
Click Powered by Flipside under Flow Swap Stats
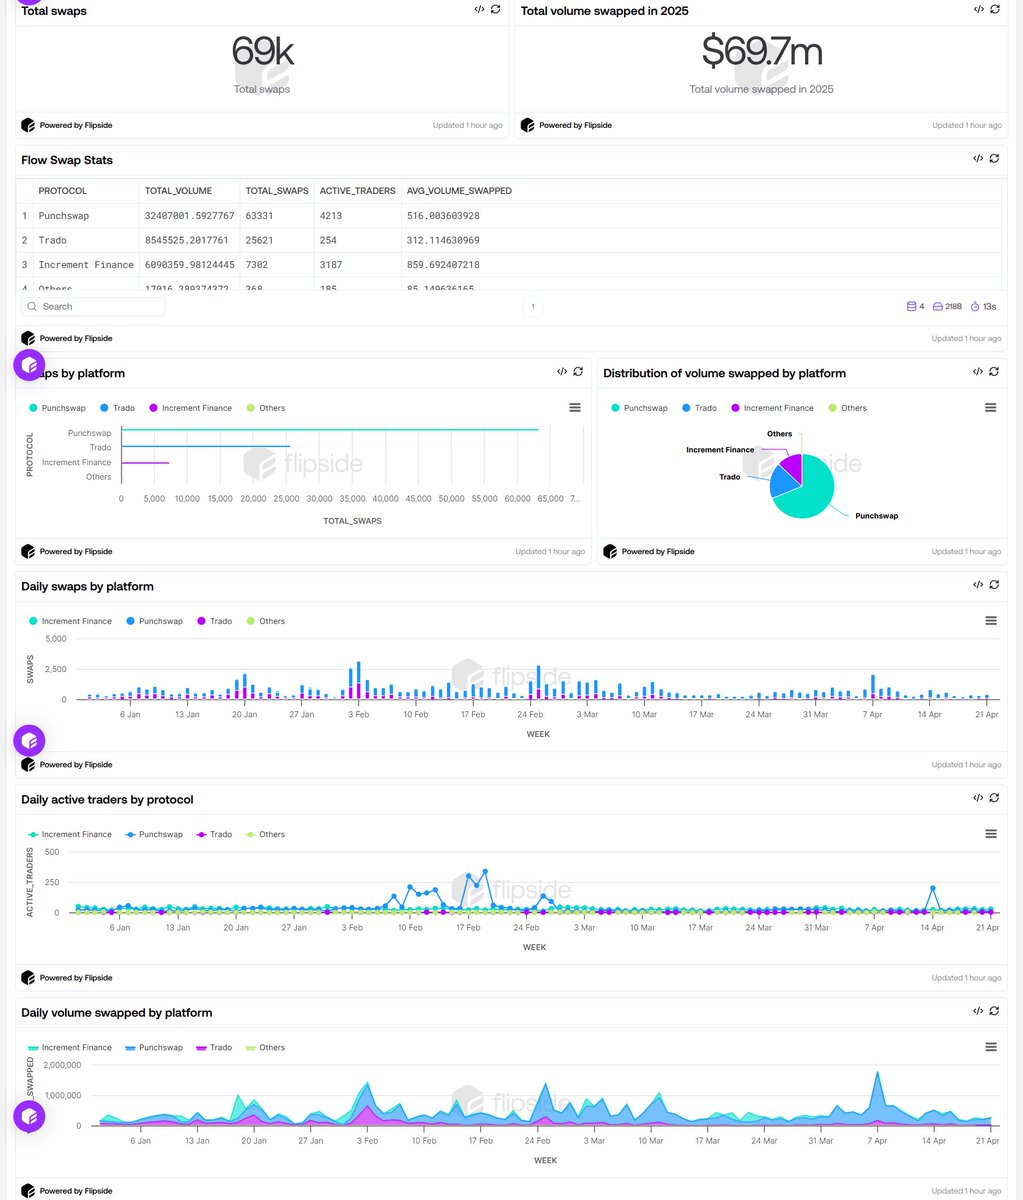tap(68, 338)
